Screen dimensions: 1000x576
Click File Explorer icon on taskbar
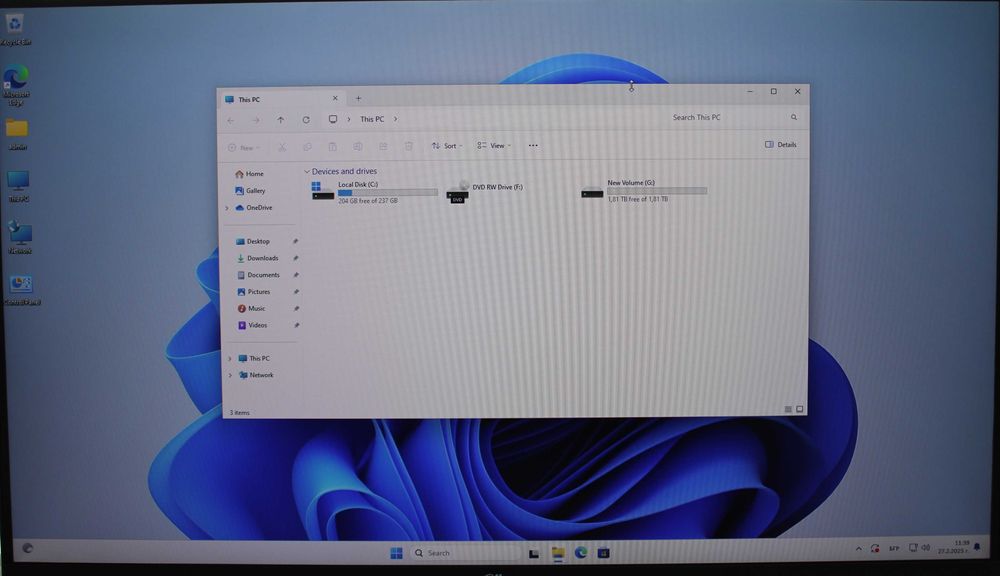pyautogui.click(x=558, y=553)
